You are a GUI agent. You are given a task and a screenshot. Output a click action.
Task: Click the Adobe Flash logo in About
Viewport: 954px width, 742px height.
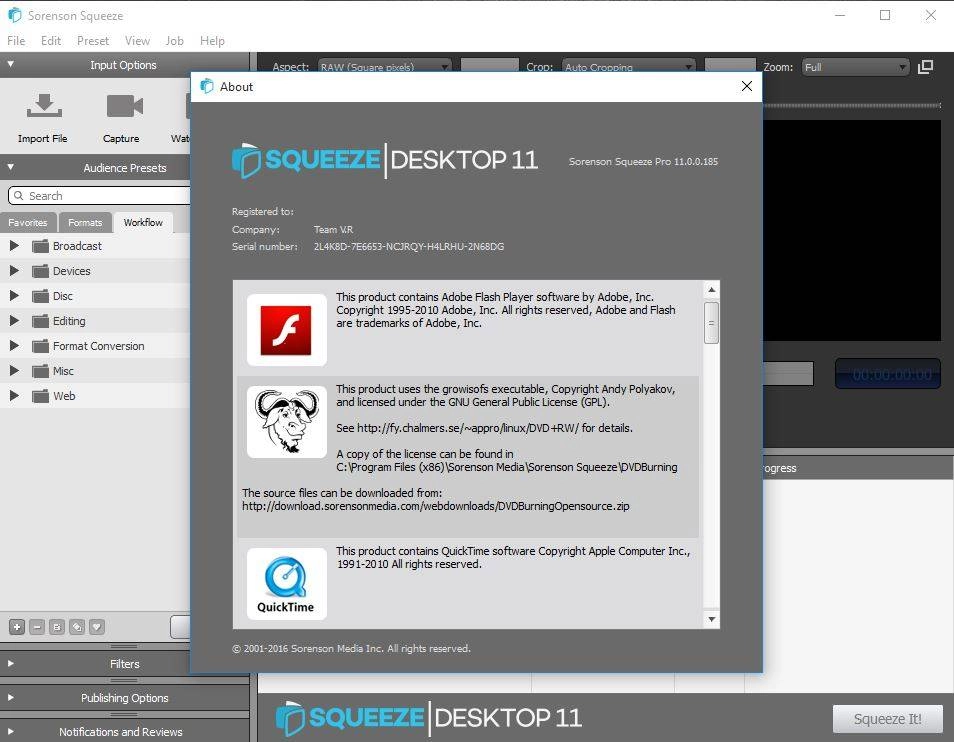[287, 330]
